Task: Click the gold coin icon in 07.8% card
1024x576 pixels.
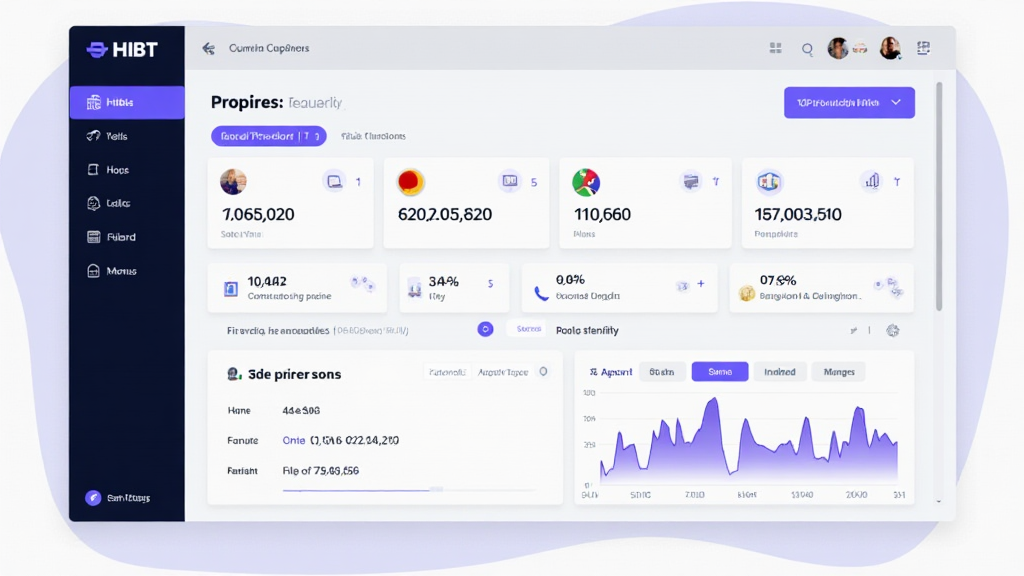Action: tap(745, 292)
